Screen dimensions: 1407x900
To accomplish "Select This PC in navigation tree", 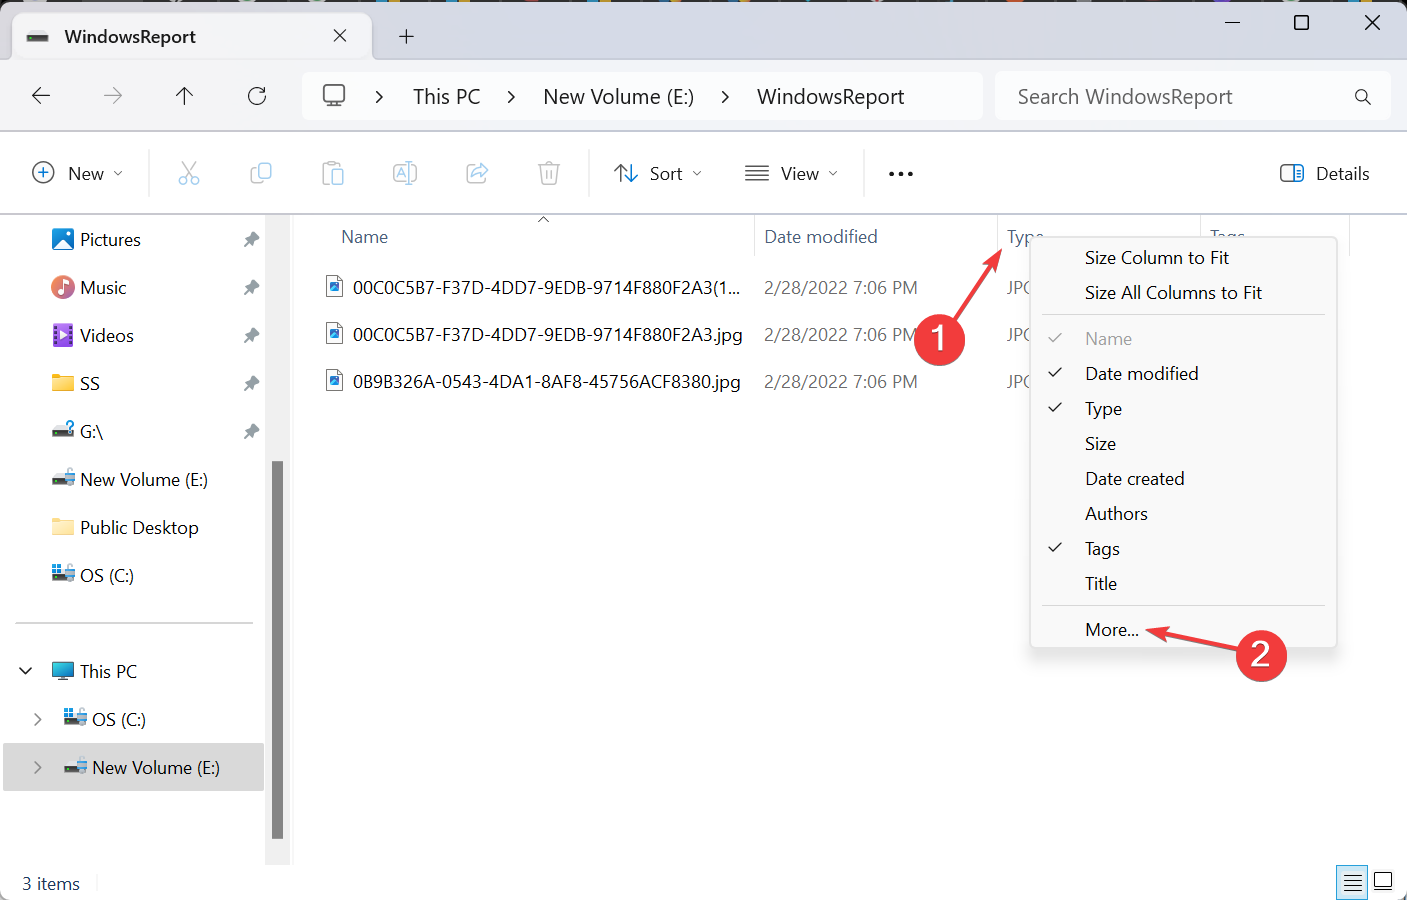I will coord(94,671).
